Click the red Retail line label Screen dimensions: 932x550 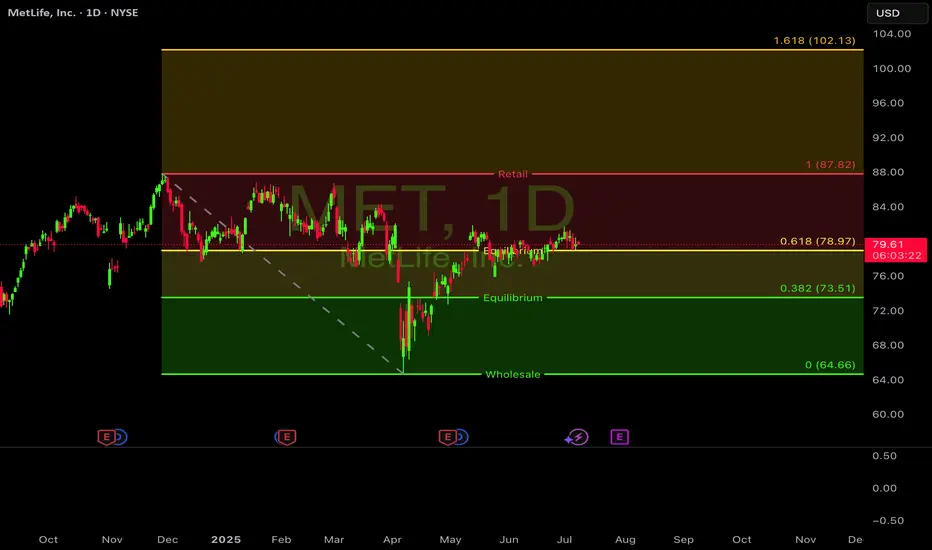(512, 174)
